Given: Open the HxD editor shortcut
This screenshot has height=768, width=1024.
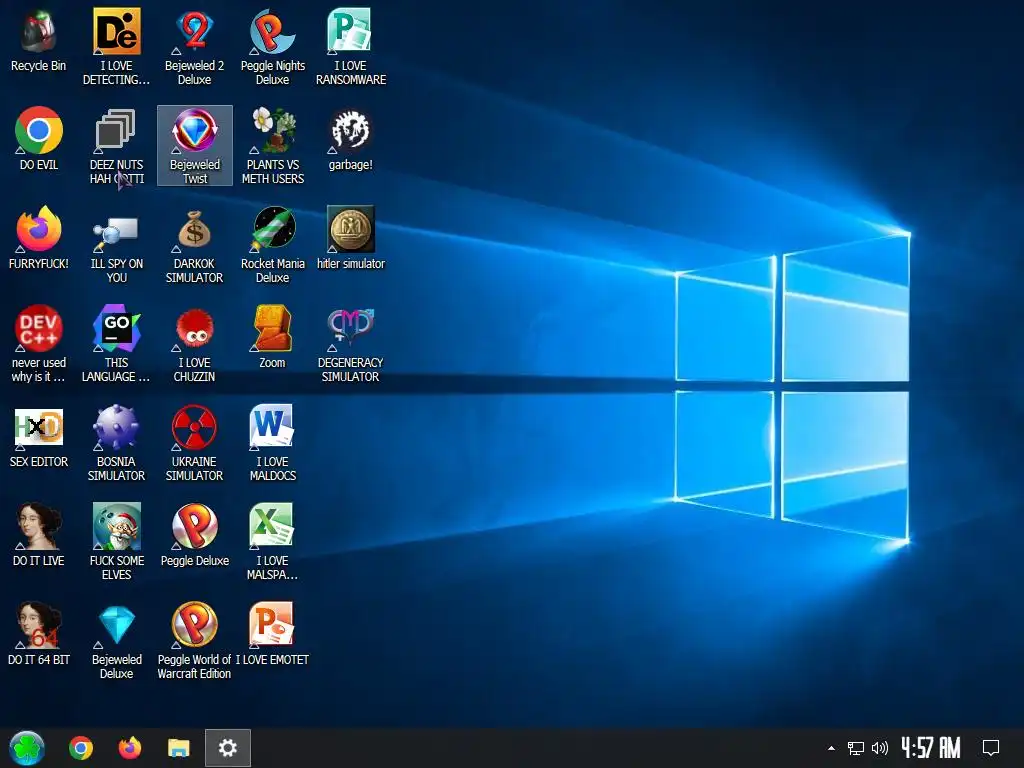Looking at the screenshot, I should [x=39, y=436].
